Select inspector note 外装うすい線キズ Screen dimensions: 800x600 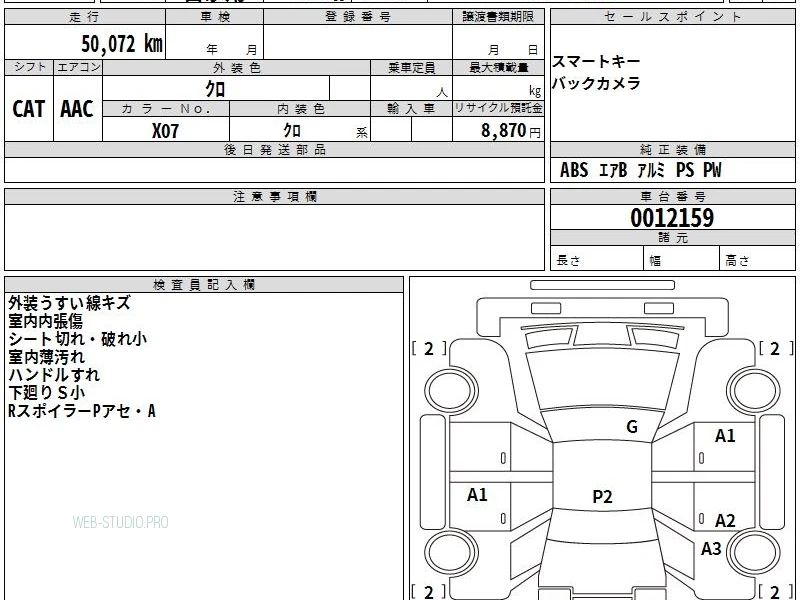point(69,303)
